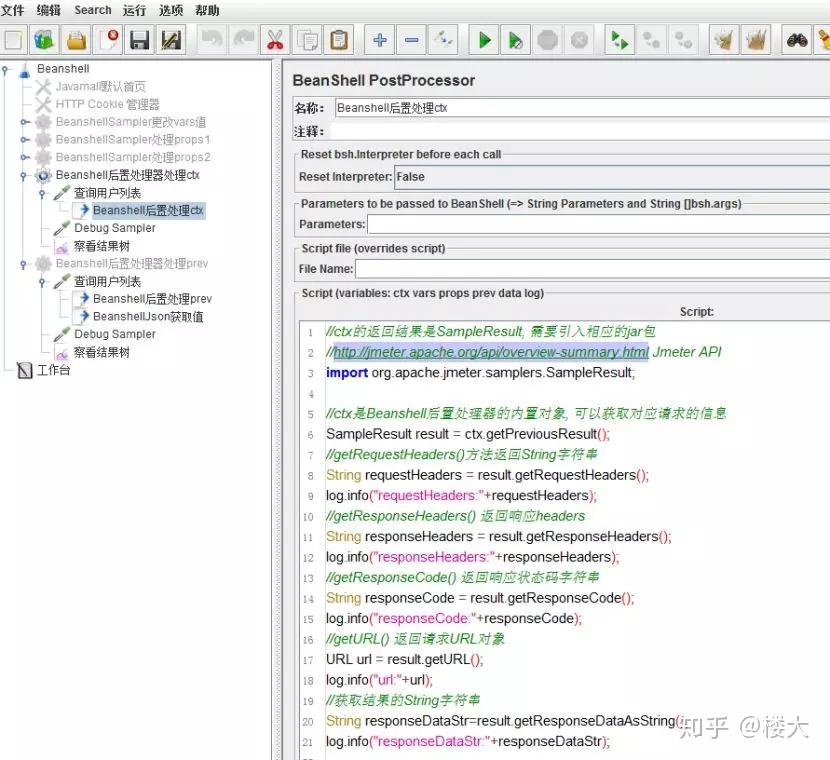Start the test plan with the green play icon

483,40
